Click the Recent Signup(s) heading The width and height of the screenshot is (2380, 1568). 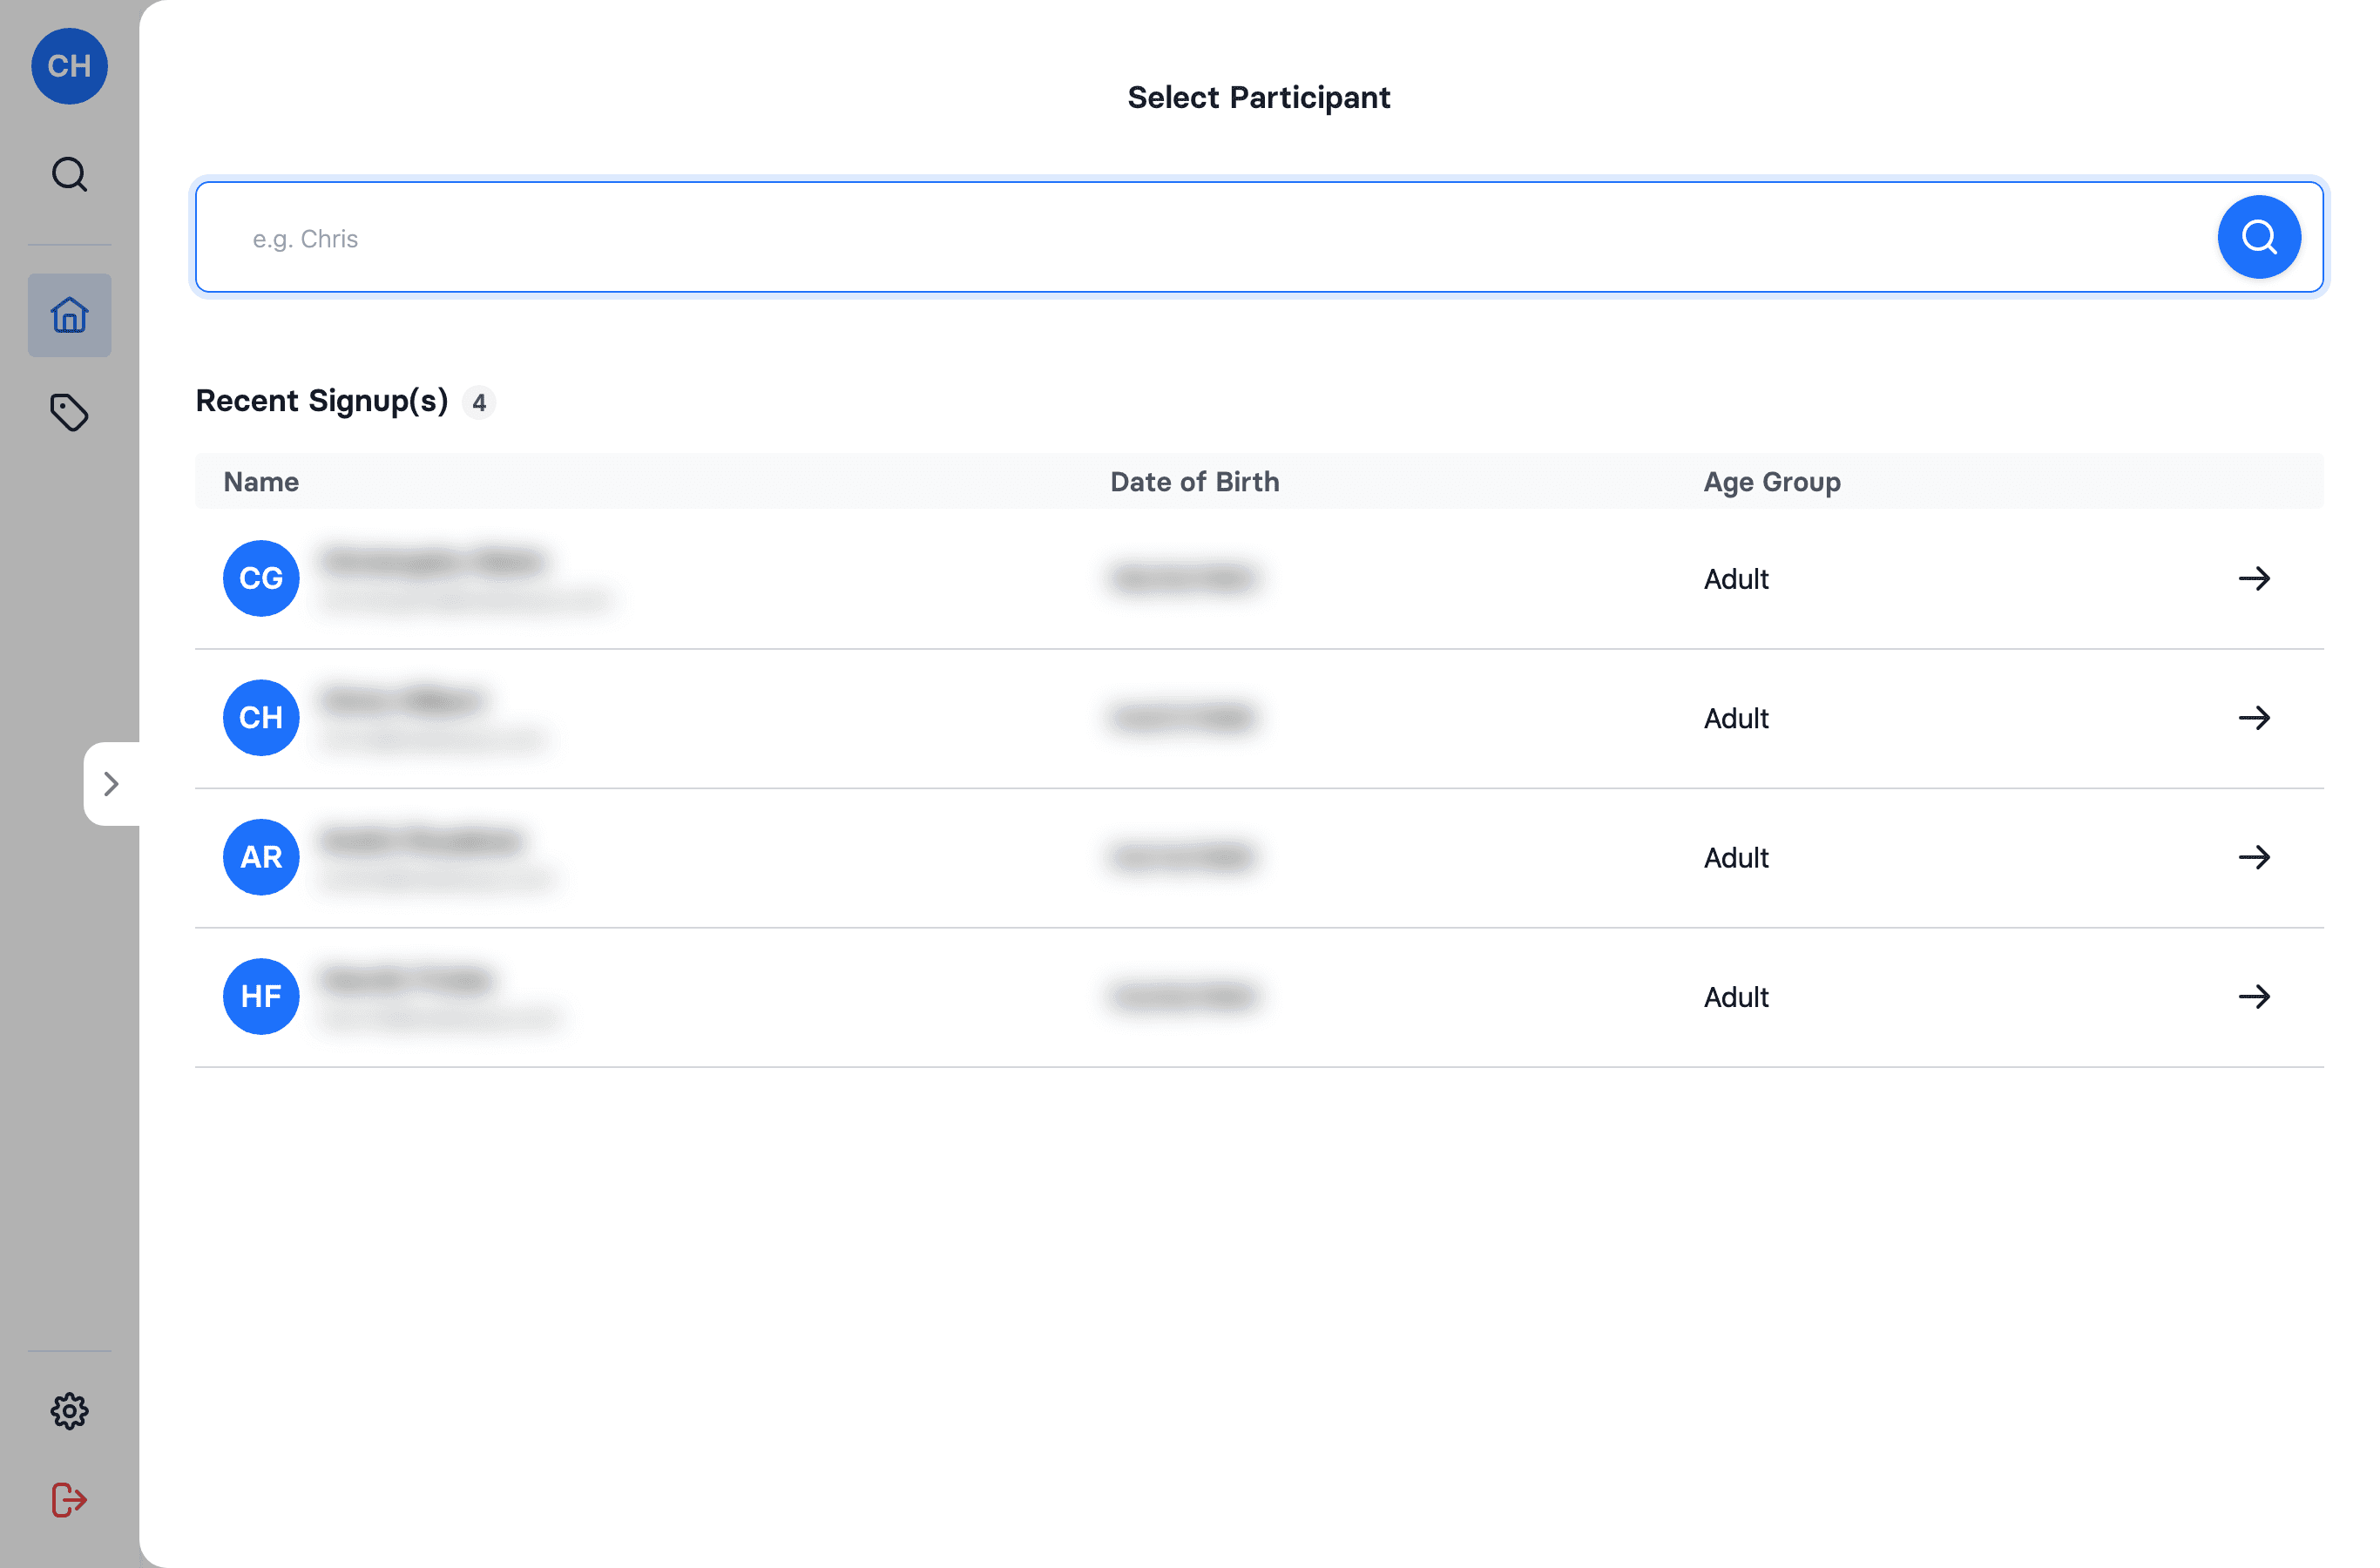[x=321, y=401]
